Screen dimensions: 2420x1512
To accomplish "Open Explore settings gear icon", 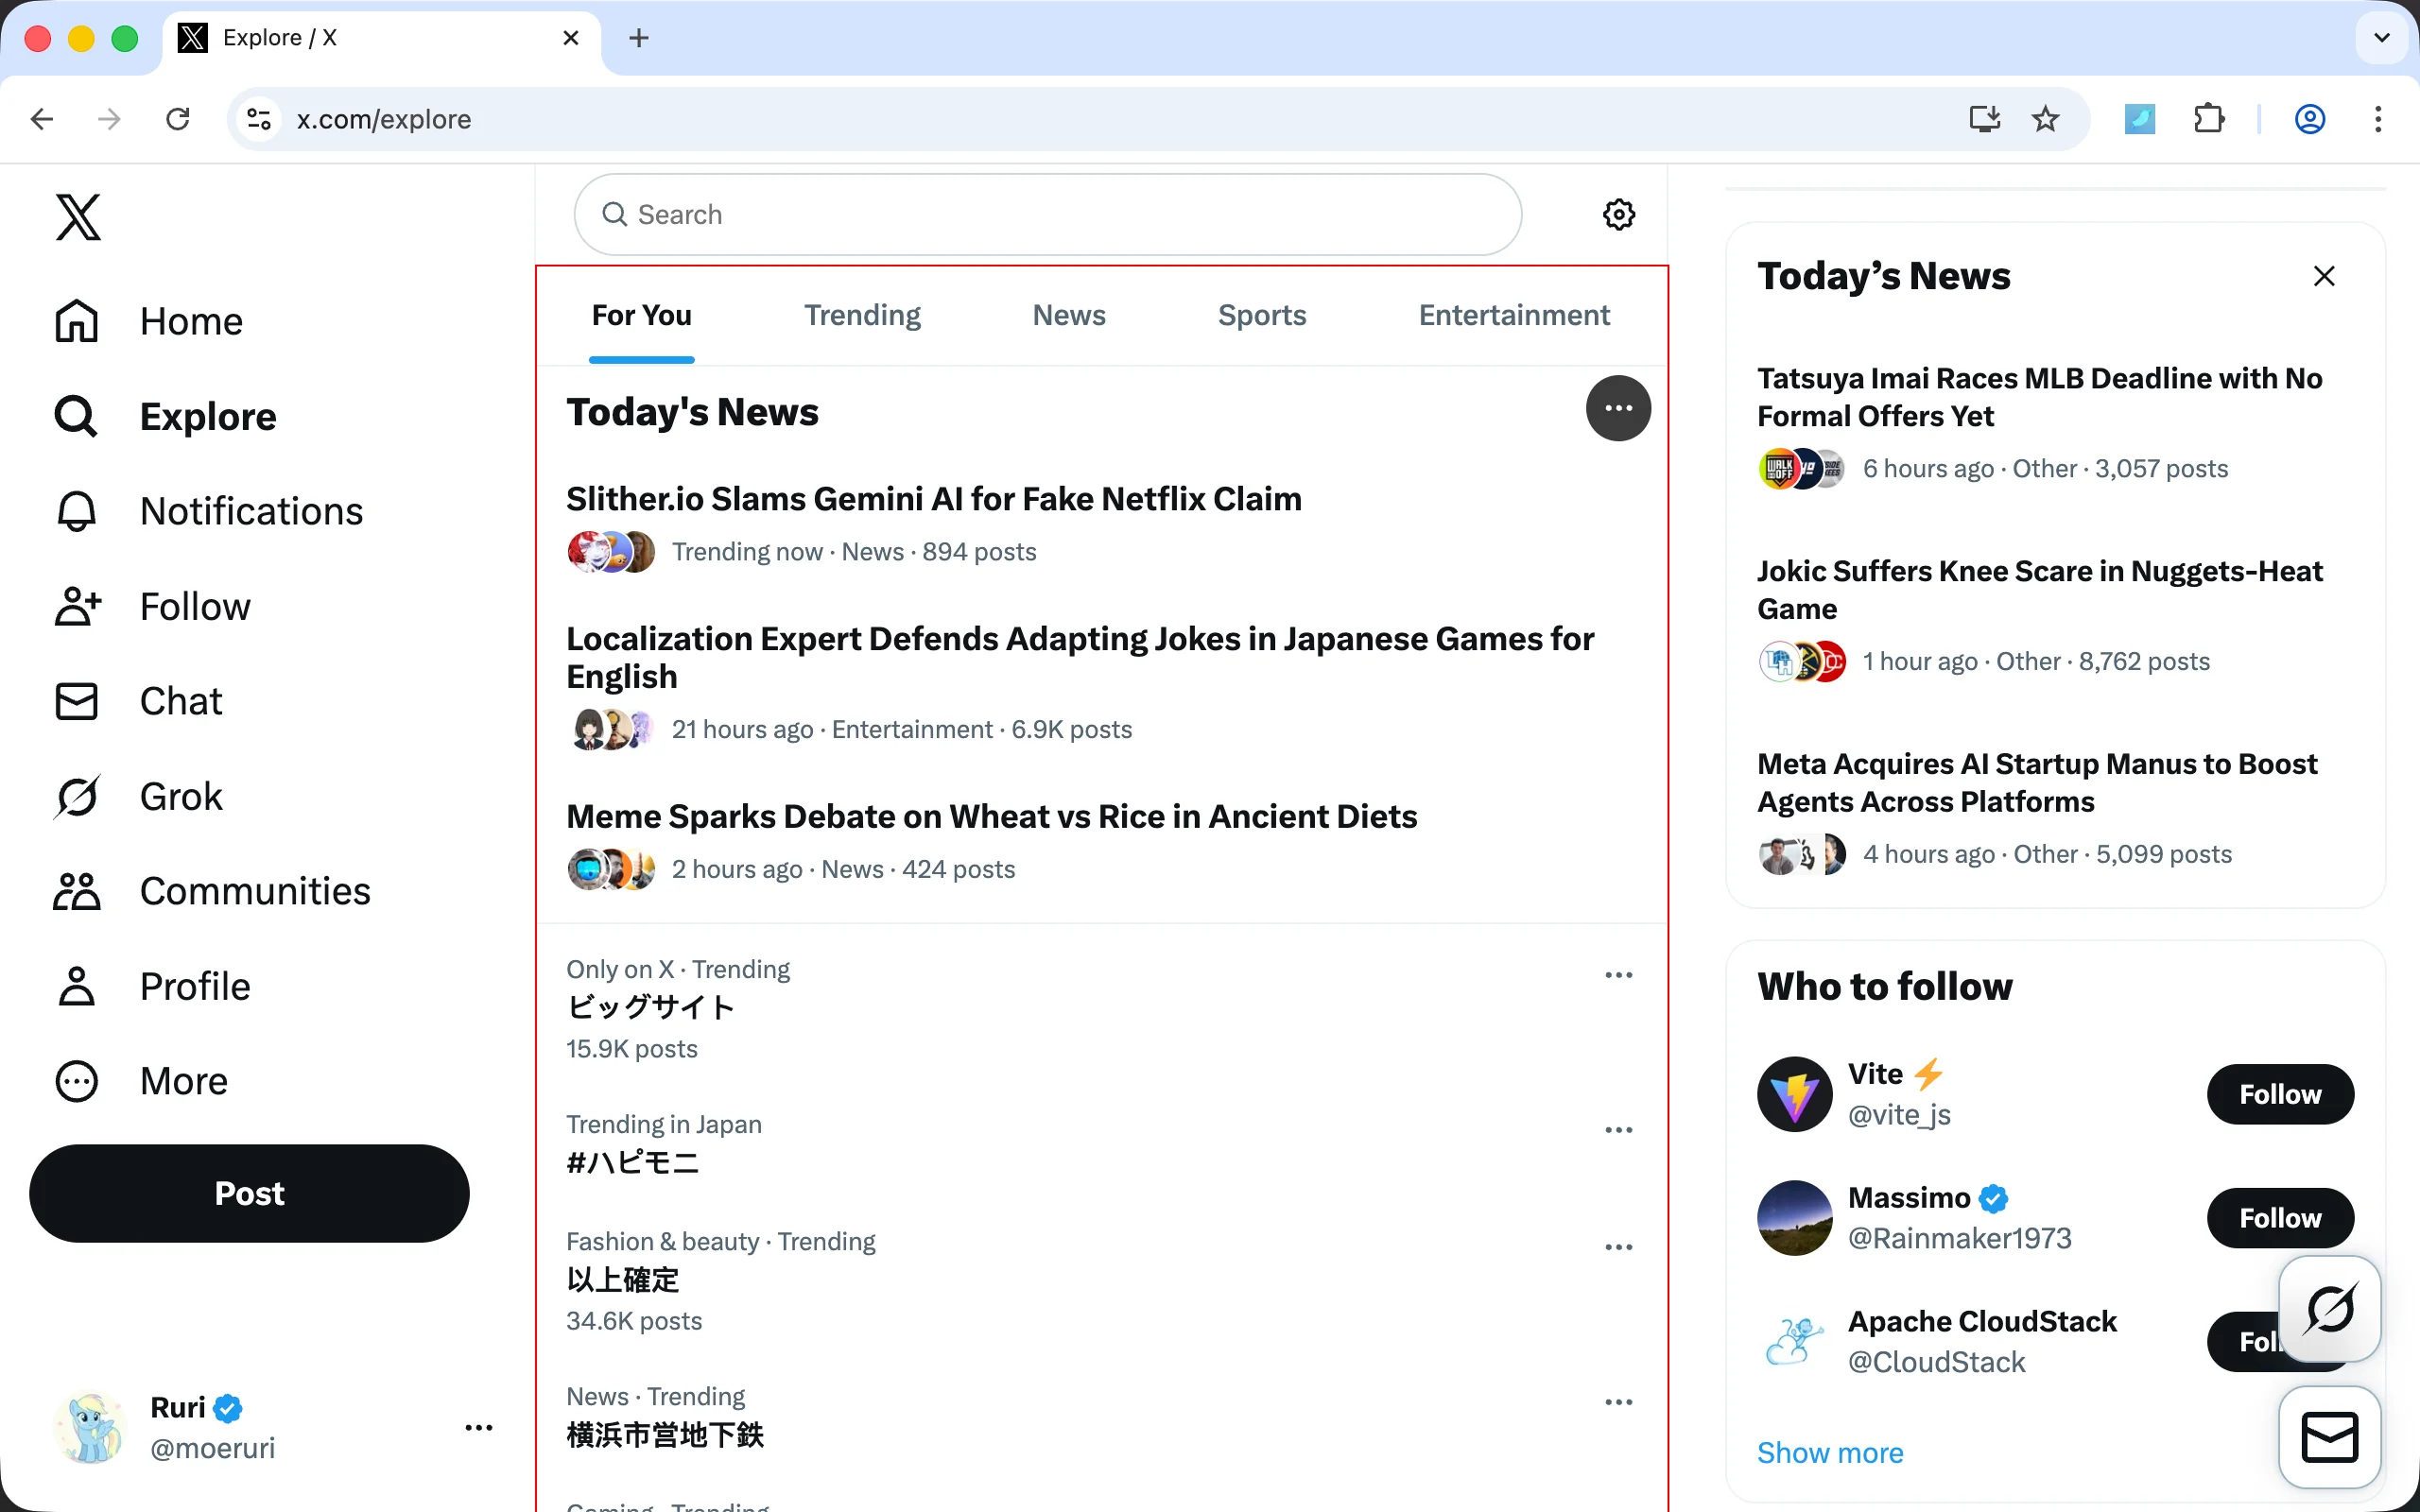I will pos(1618,214).
